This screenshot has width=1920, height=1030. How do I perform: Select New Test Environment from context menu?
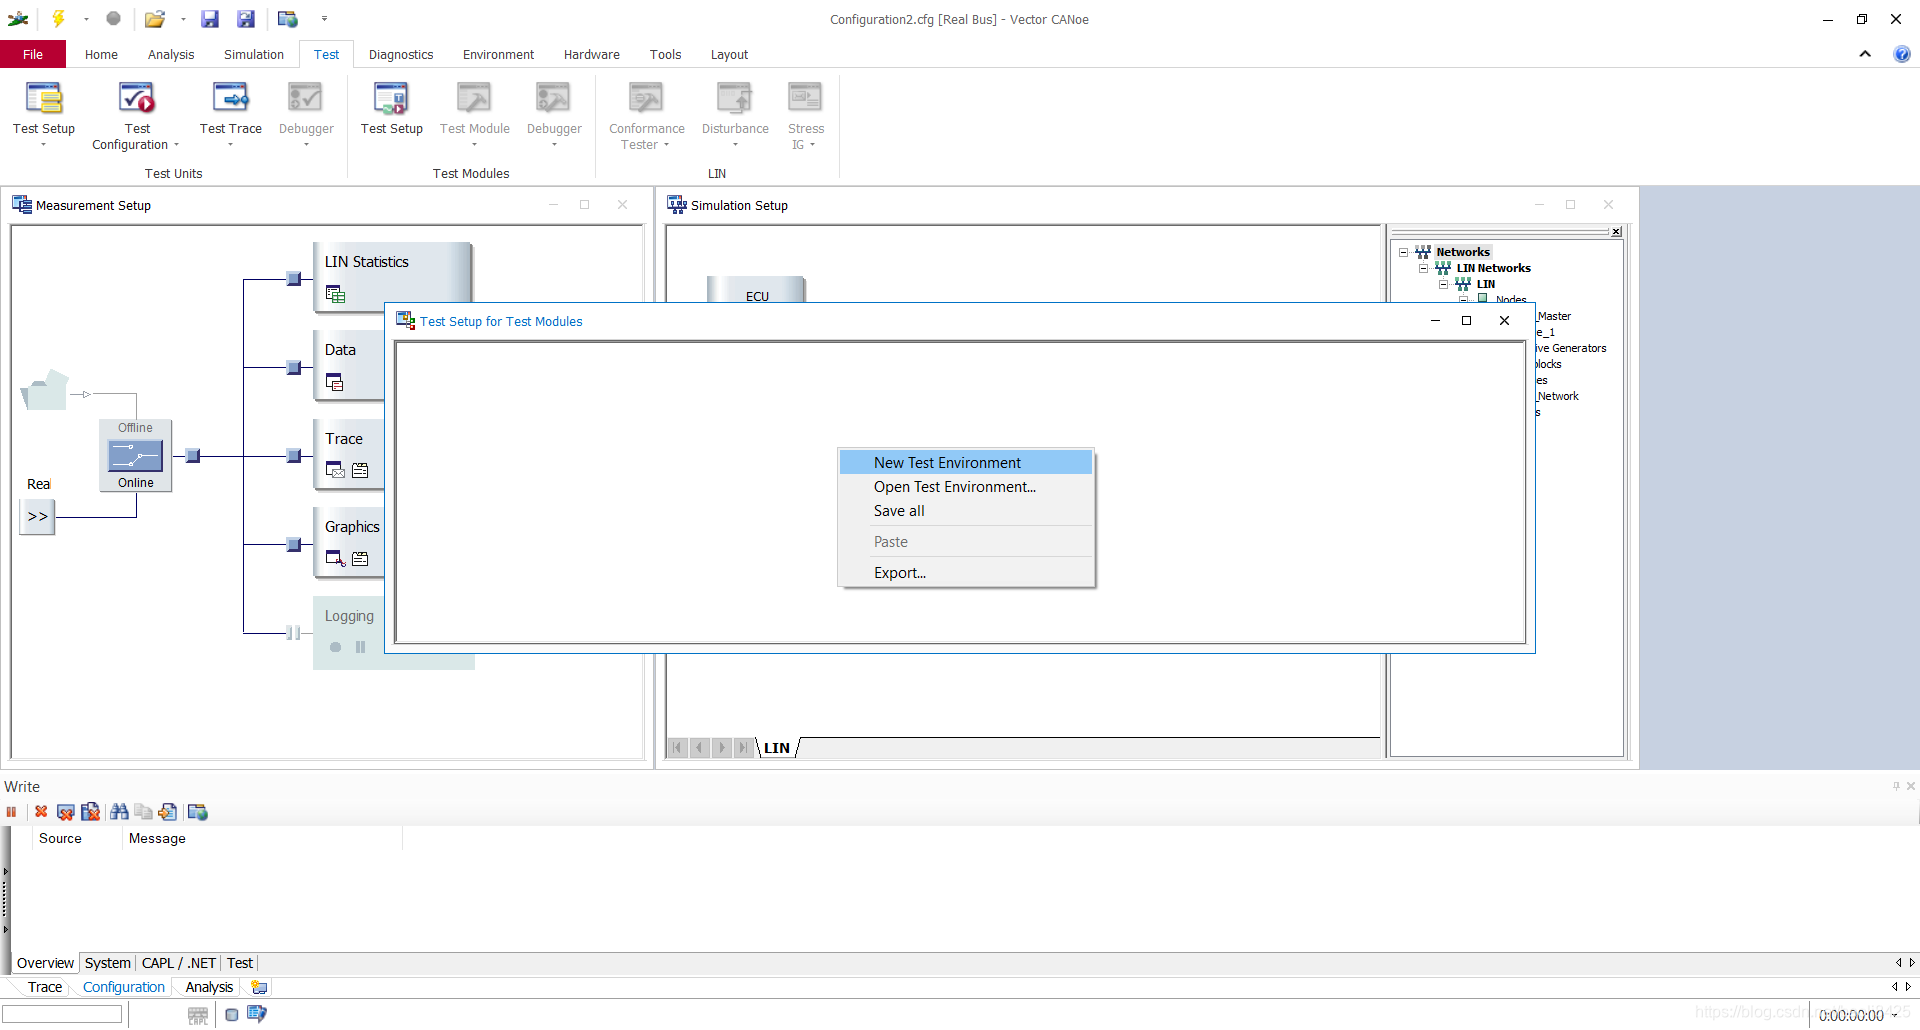point(966,462)
